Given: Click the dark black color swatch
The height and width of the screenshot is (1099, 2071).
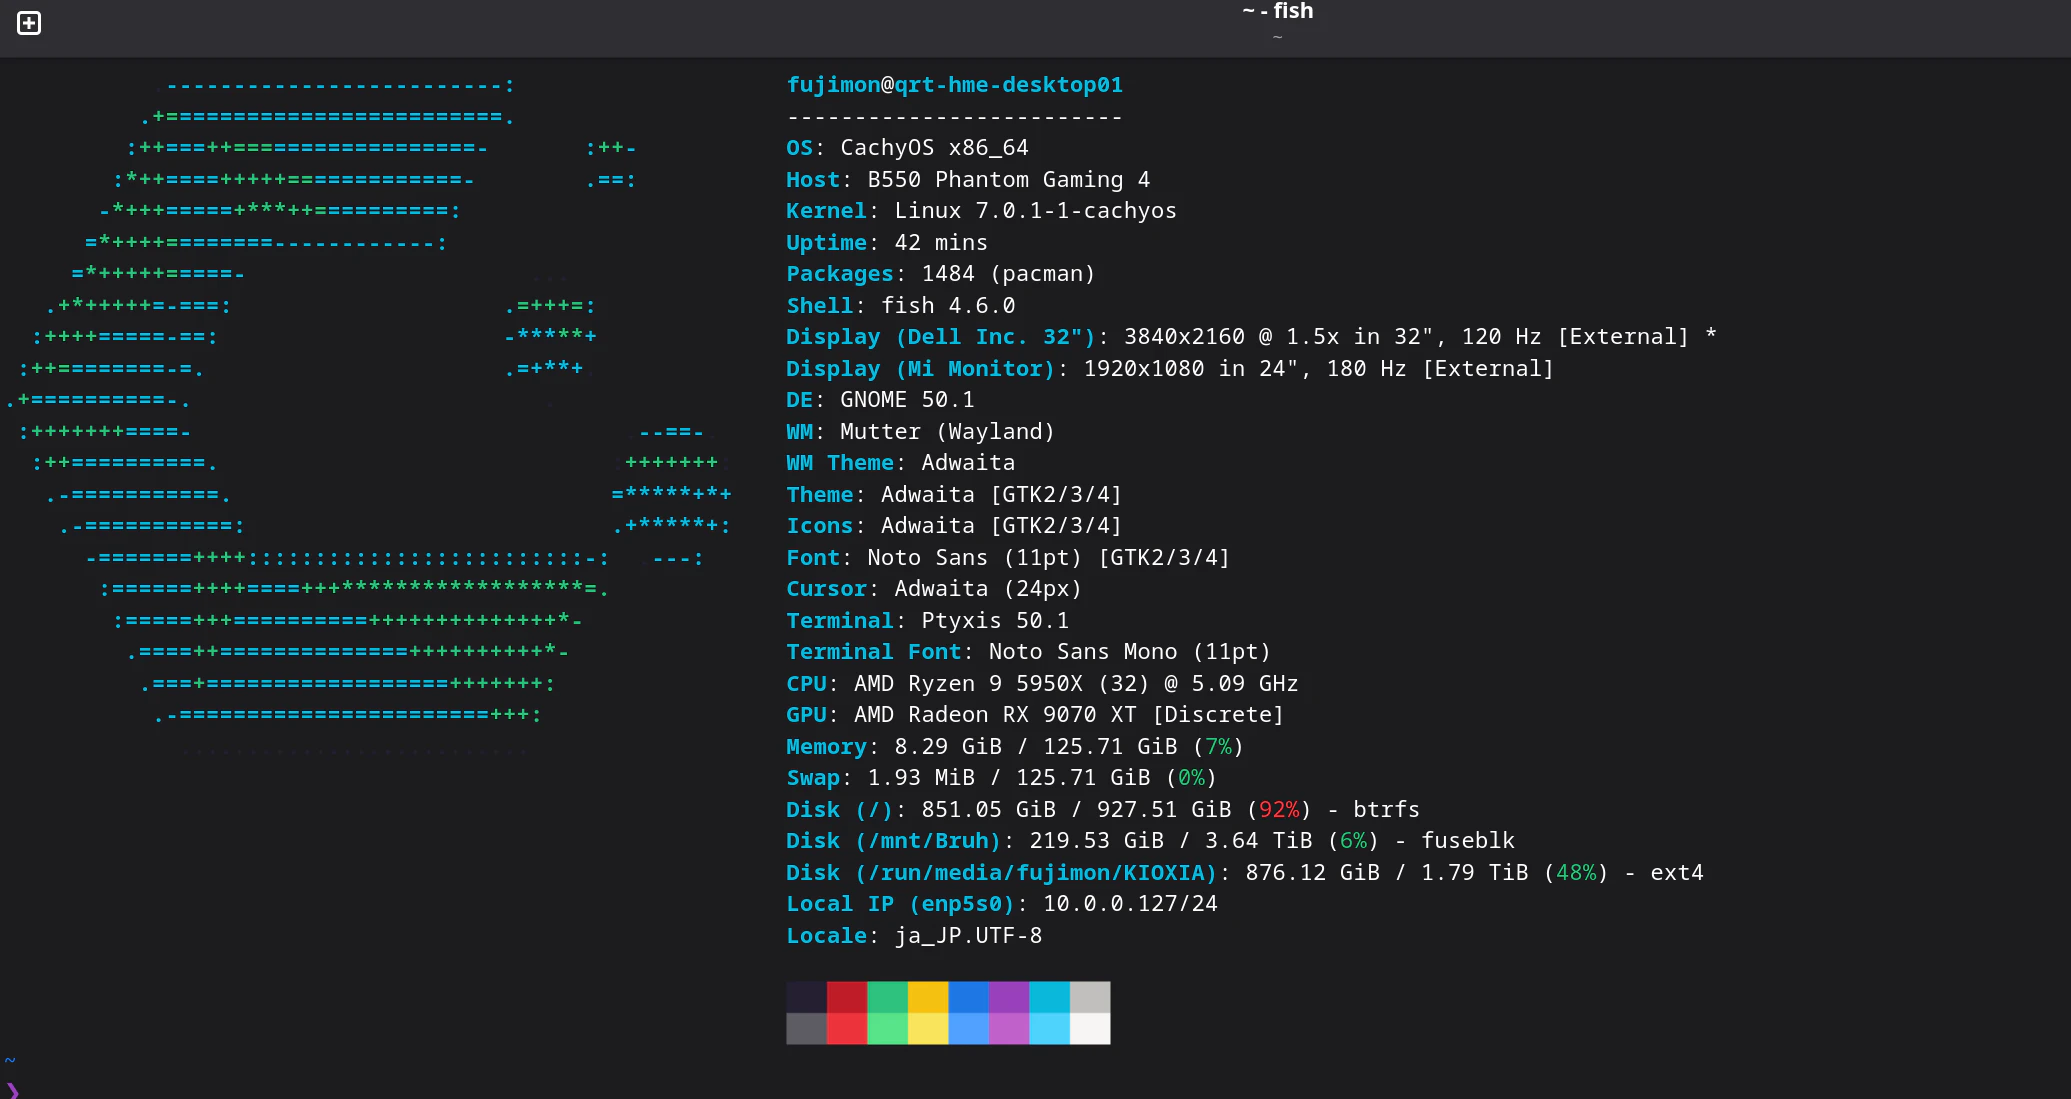Looking at the screenshot, I should [806, 997].
